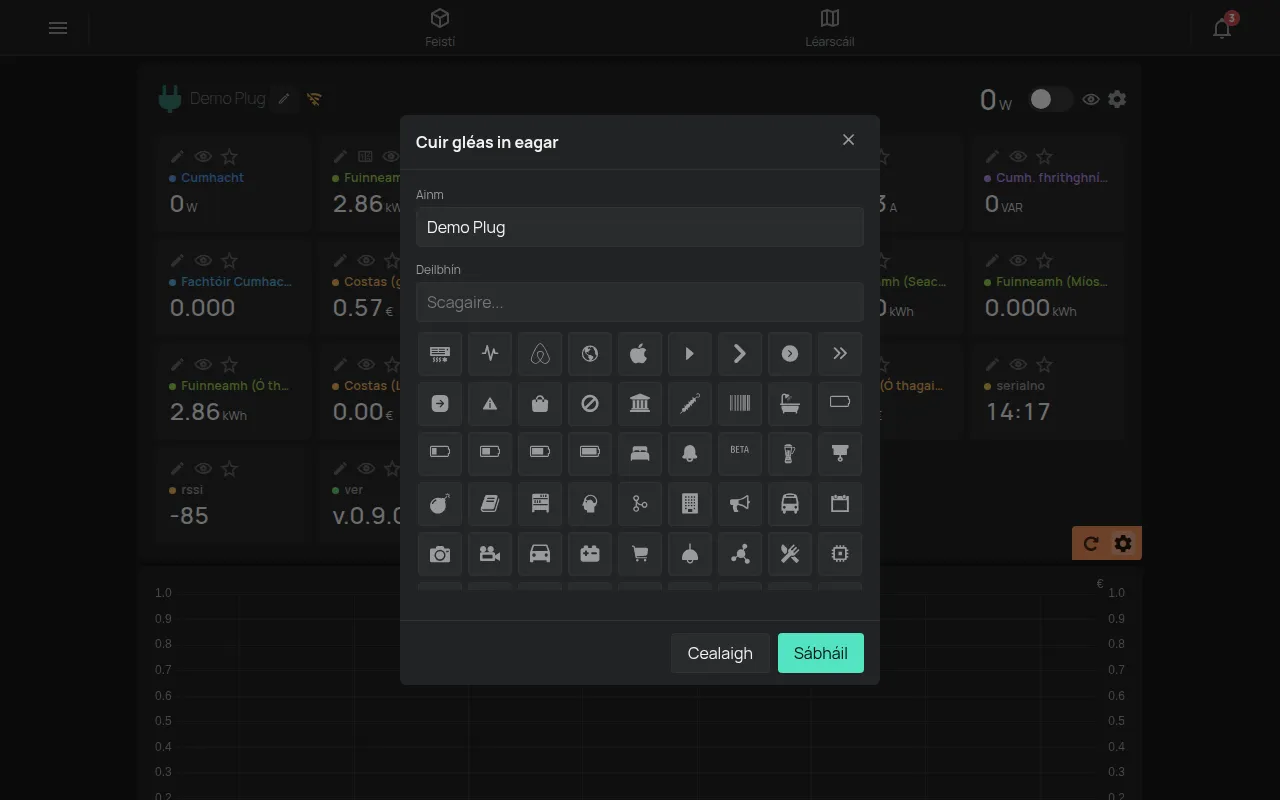
Task: Toggle visibility eye on Cumhacht card
Action: [x=203, y=157]
